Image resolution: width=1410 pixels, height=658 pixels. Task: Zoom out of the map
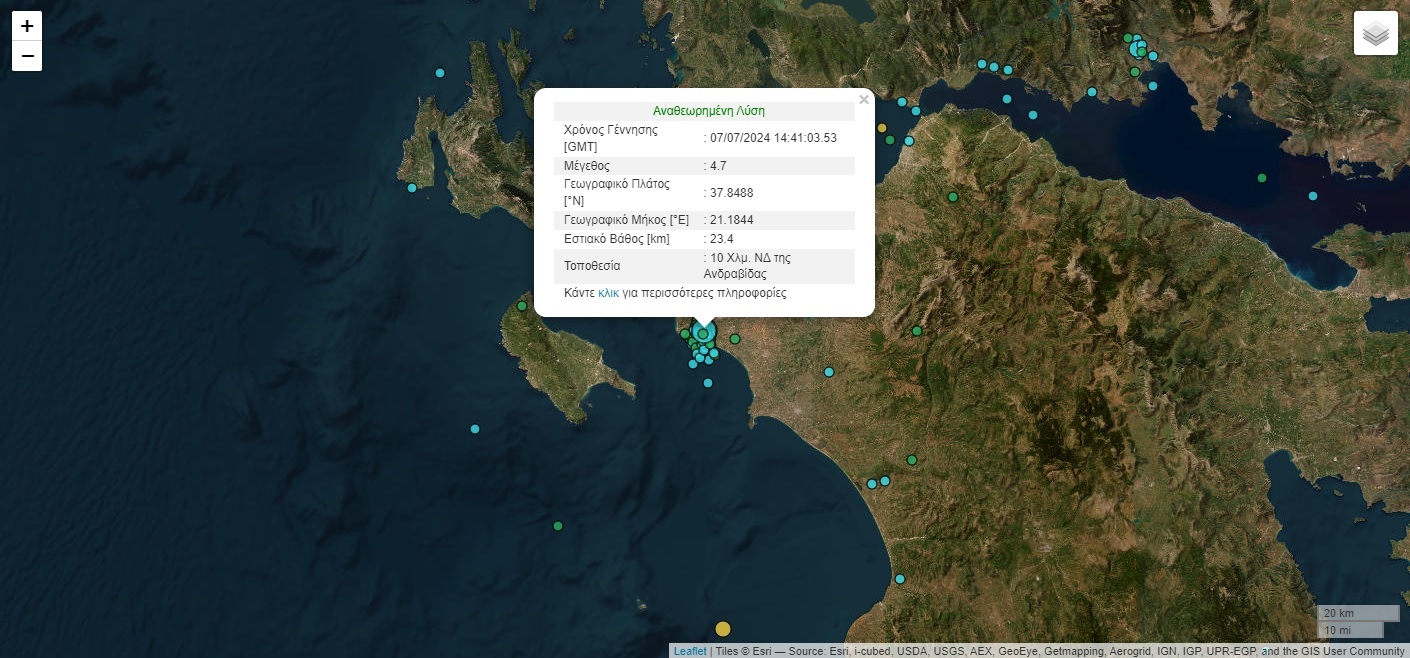click(x=27, y=56)
